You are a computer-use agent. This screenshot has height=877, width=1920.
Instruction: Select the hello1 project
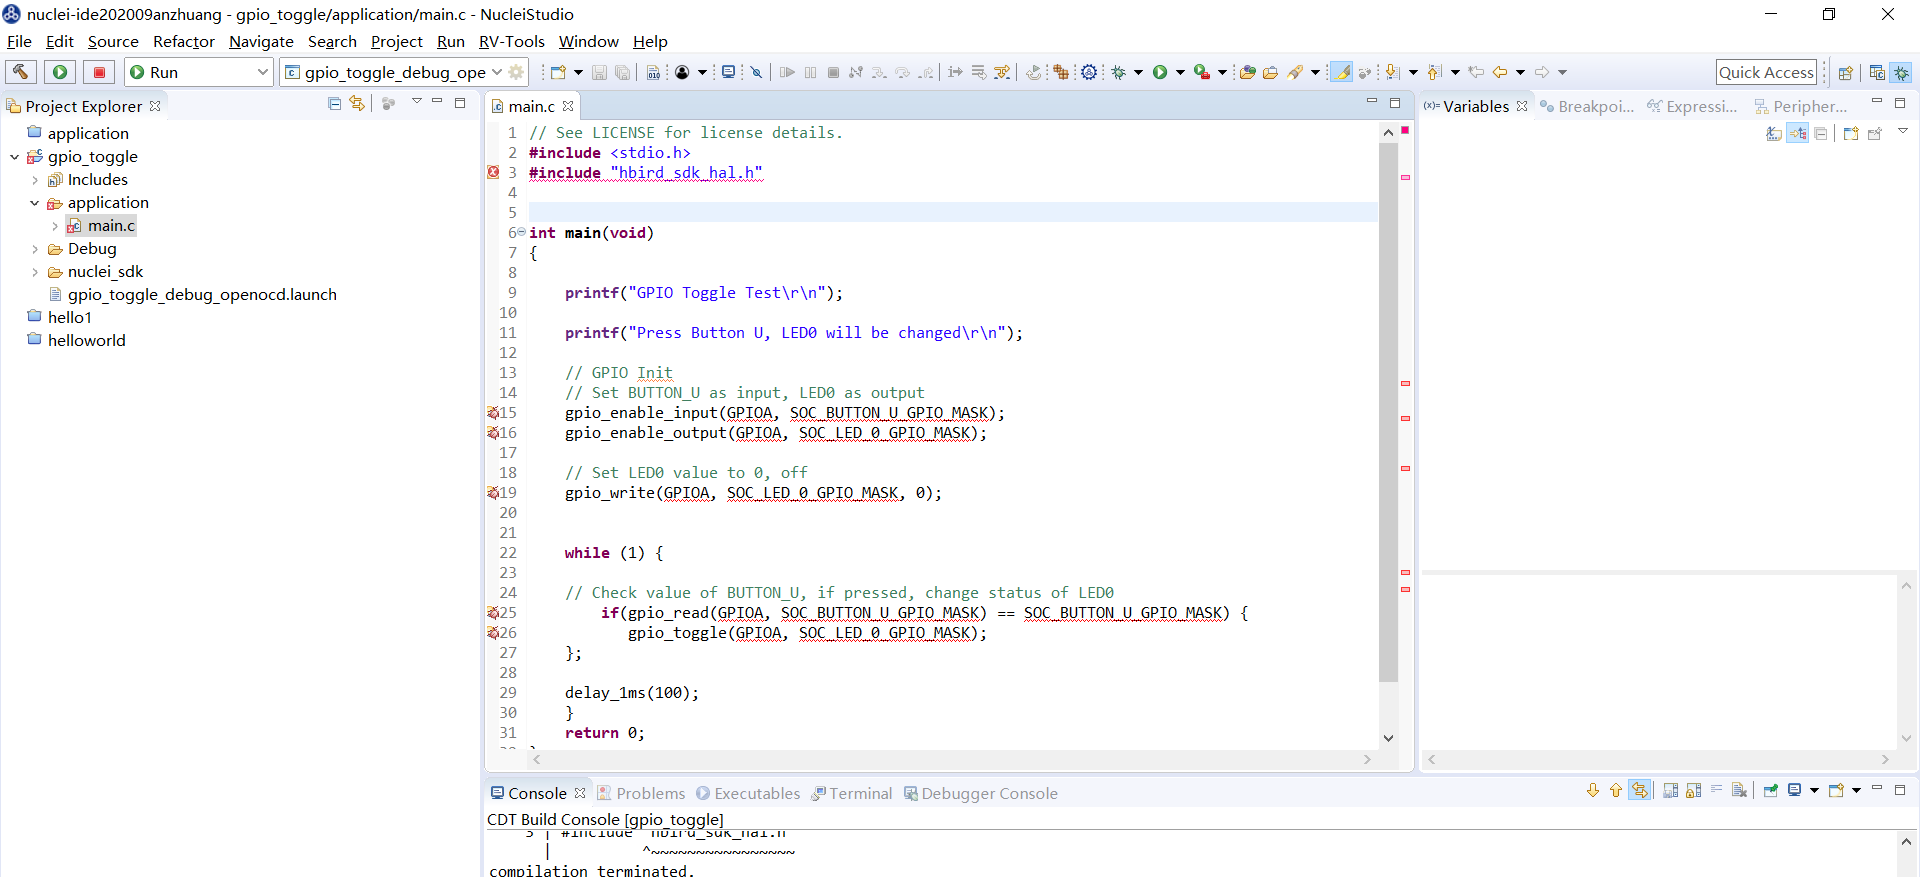tap(69, 318)
